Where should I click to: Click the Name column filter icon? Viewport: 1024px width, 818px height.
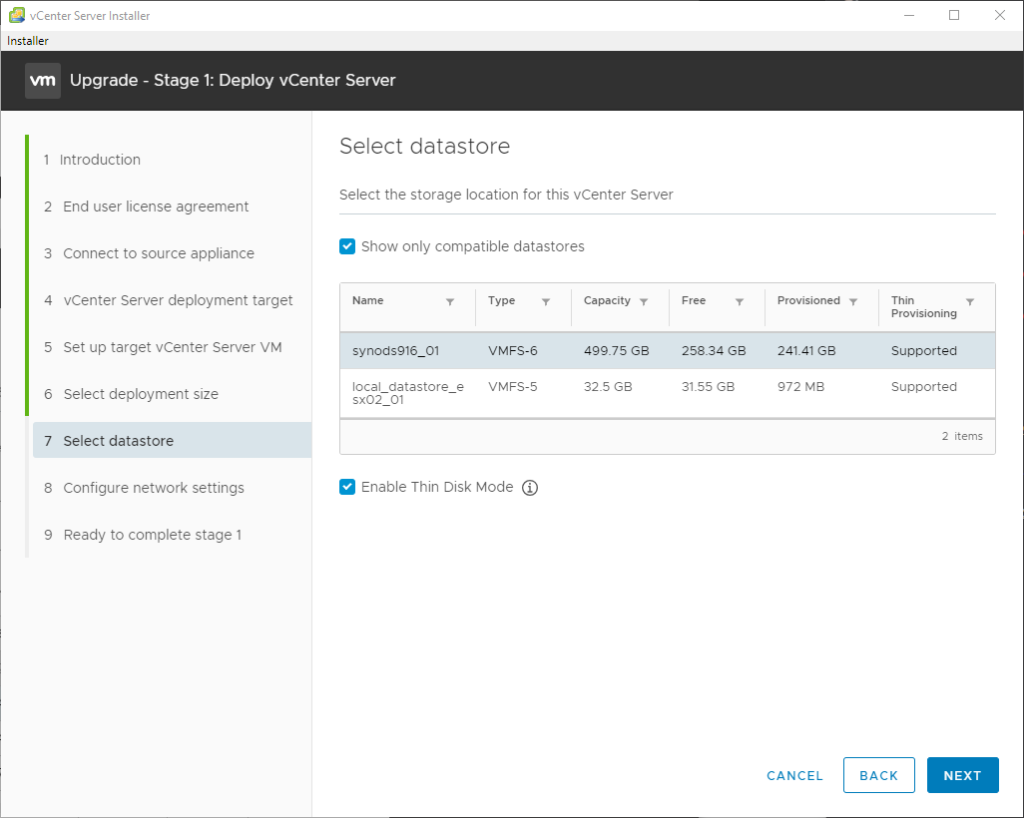pyautogui.click(x=450, y=302)
